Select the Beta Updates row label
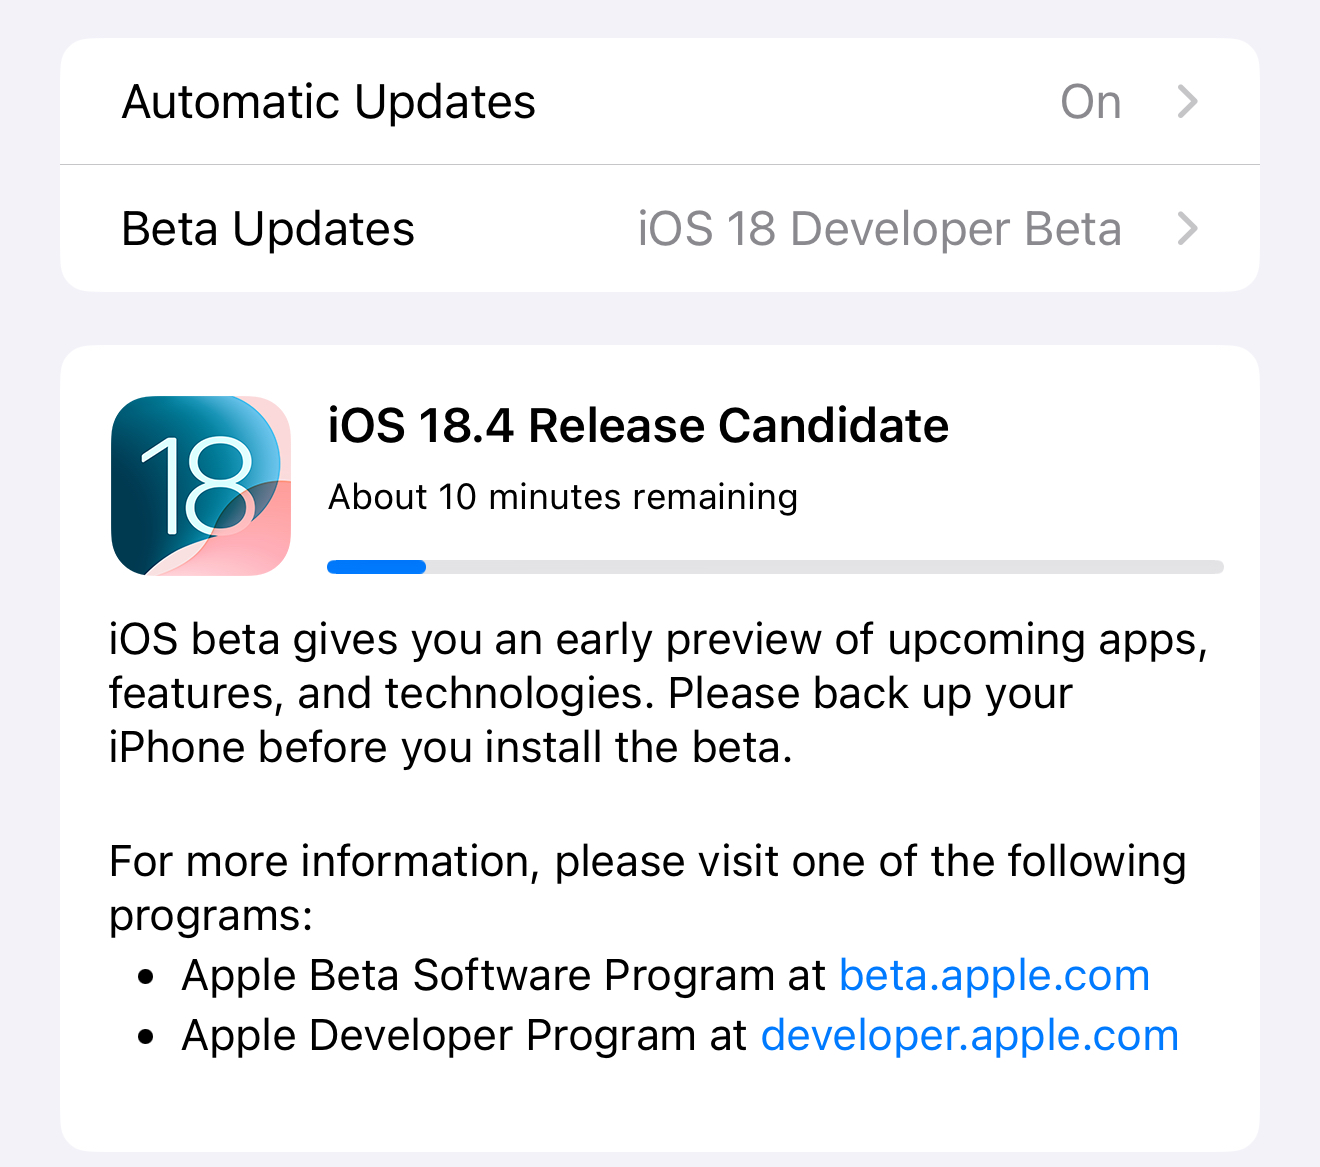Image resolution: width=1320 pixels, height=1167 pixels. pos(268,229)
